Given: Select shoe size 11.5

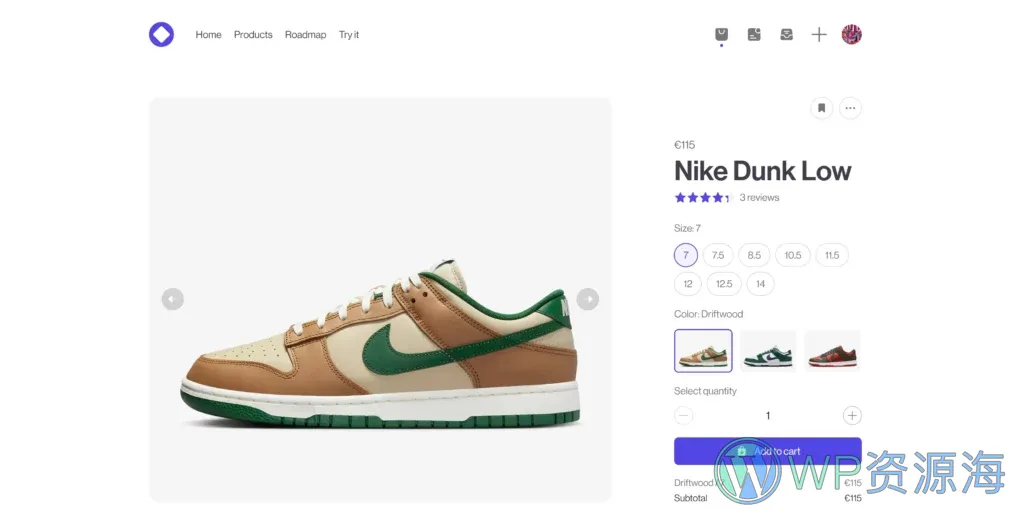Looking at the screenshot, I should click(832, 255).
